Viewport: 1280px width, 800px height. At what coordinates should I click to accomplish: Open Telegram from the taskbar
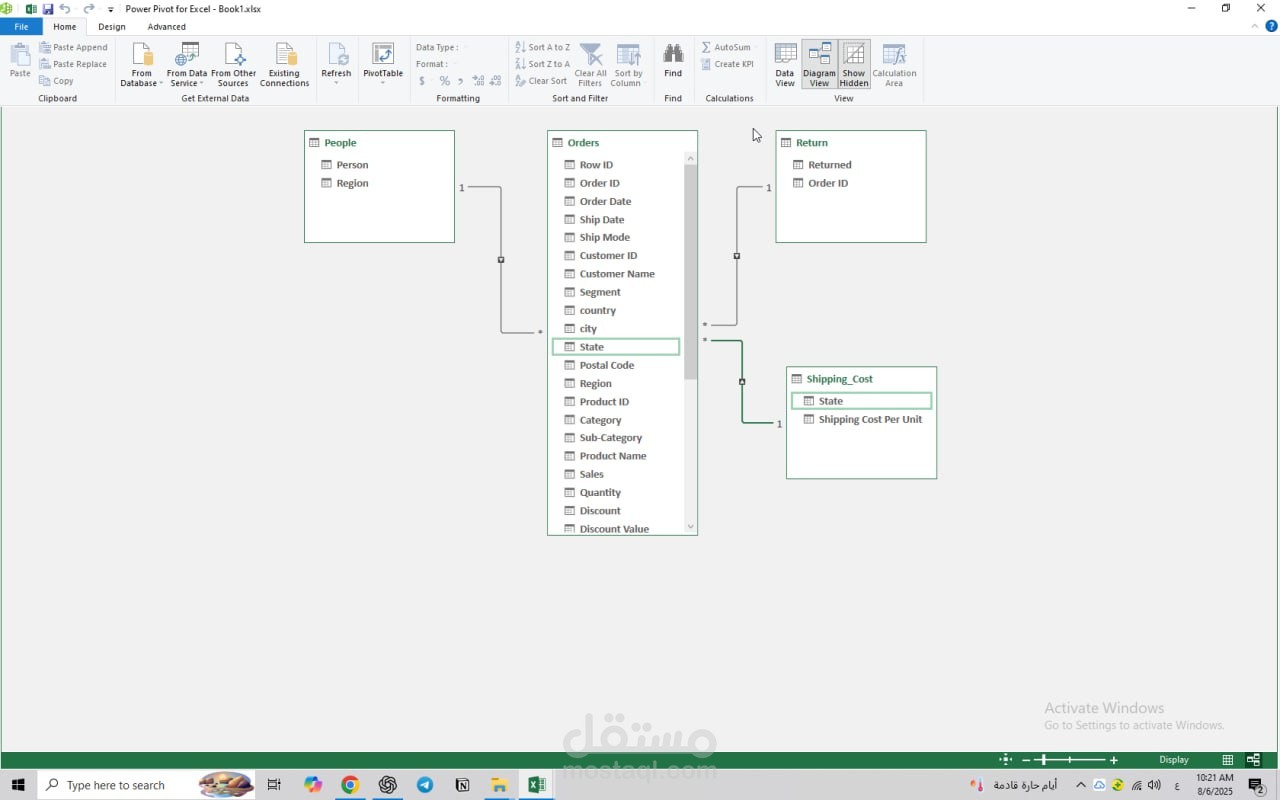tap(425, 785)
